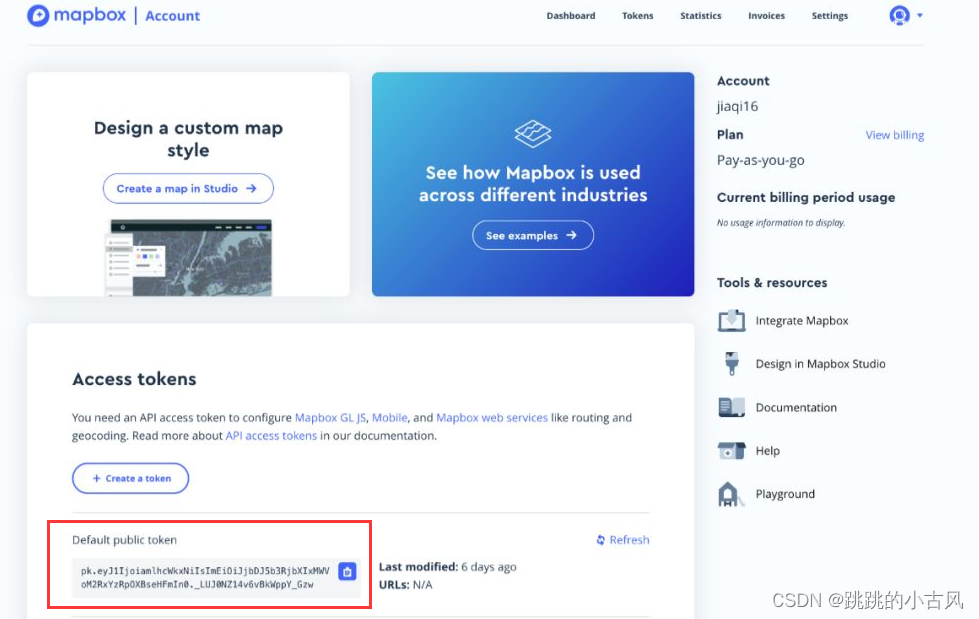Open the Statistics nav item
This screenshot has height=619, width=979.
coord(701,16)
